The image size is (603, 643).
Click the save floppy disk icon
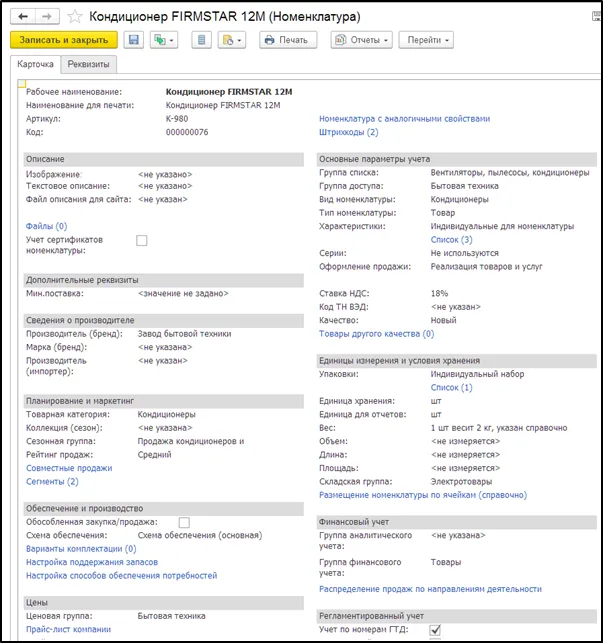132,40
